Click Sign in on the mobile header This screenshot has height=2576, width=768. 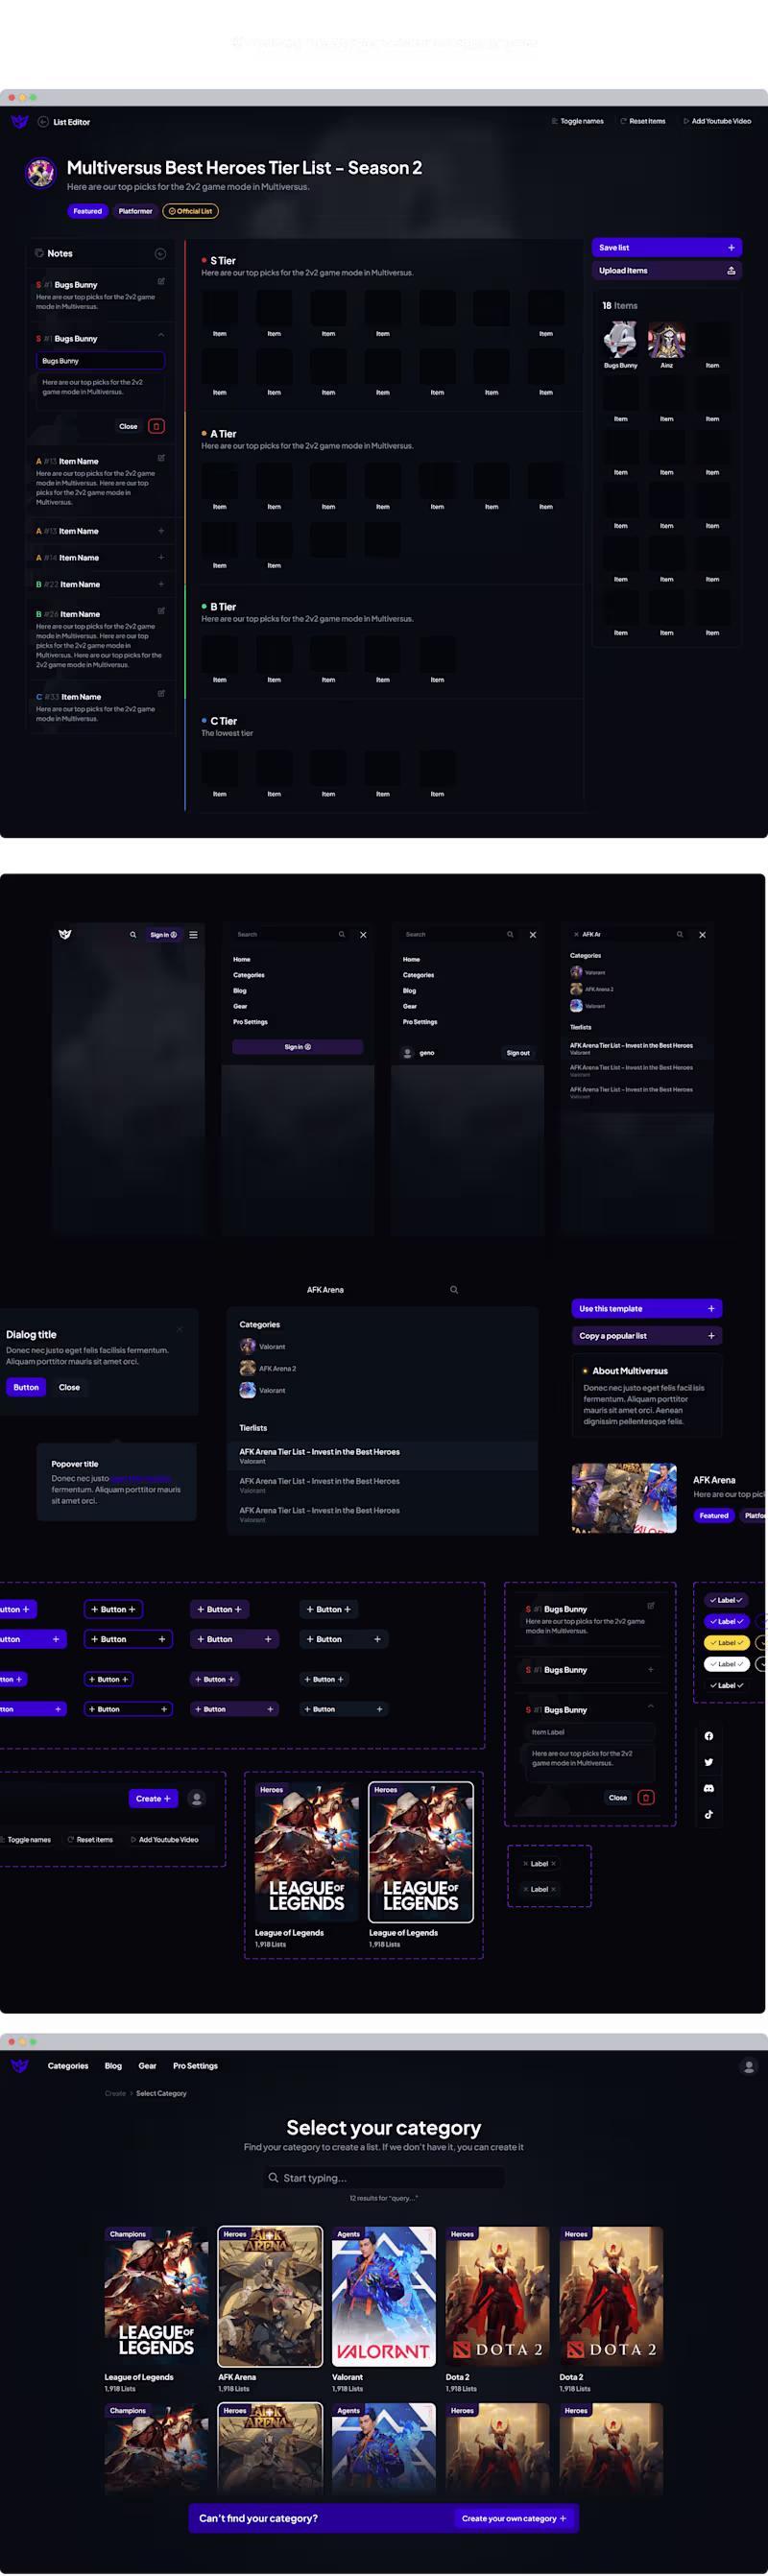point(163,935)
